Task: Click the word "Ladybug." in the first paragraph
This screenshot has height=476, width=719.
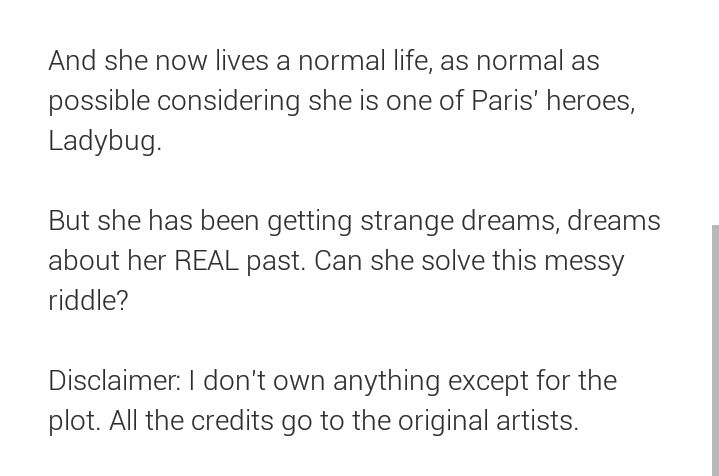Action: pos(105,141)
